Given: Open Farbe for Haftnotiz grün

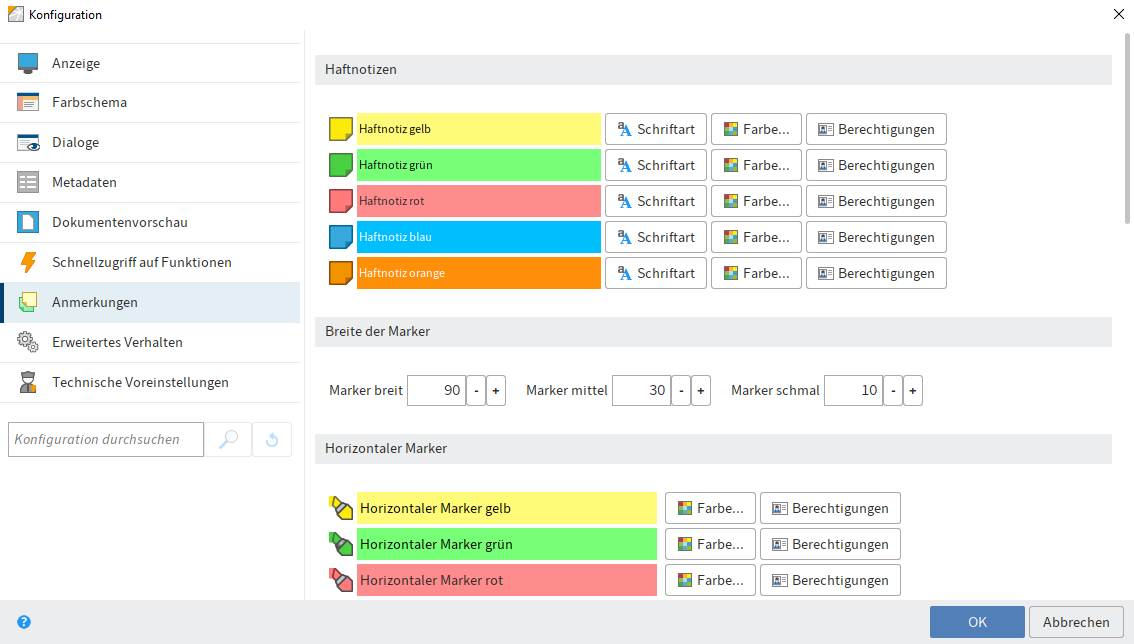Looking at the screenshot, I should (756, 165).
